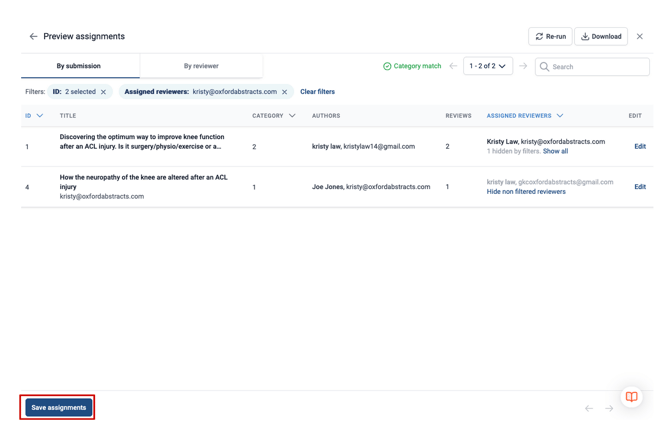Click the back arrow beside Preview assignments
The image size is (670, 428).
coord(33,37)
